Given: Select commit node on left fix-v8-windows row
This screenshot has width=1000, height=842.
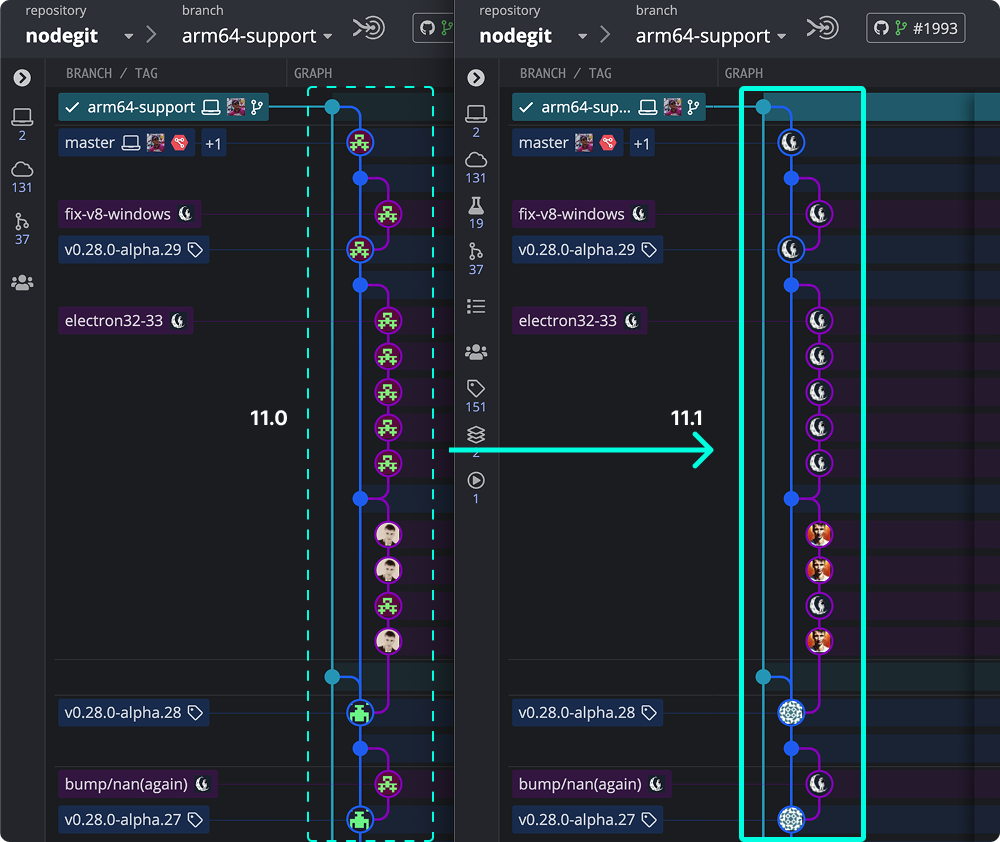Looking at the screenshot, I should click(388, 214).
